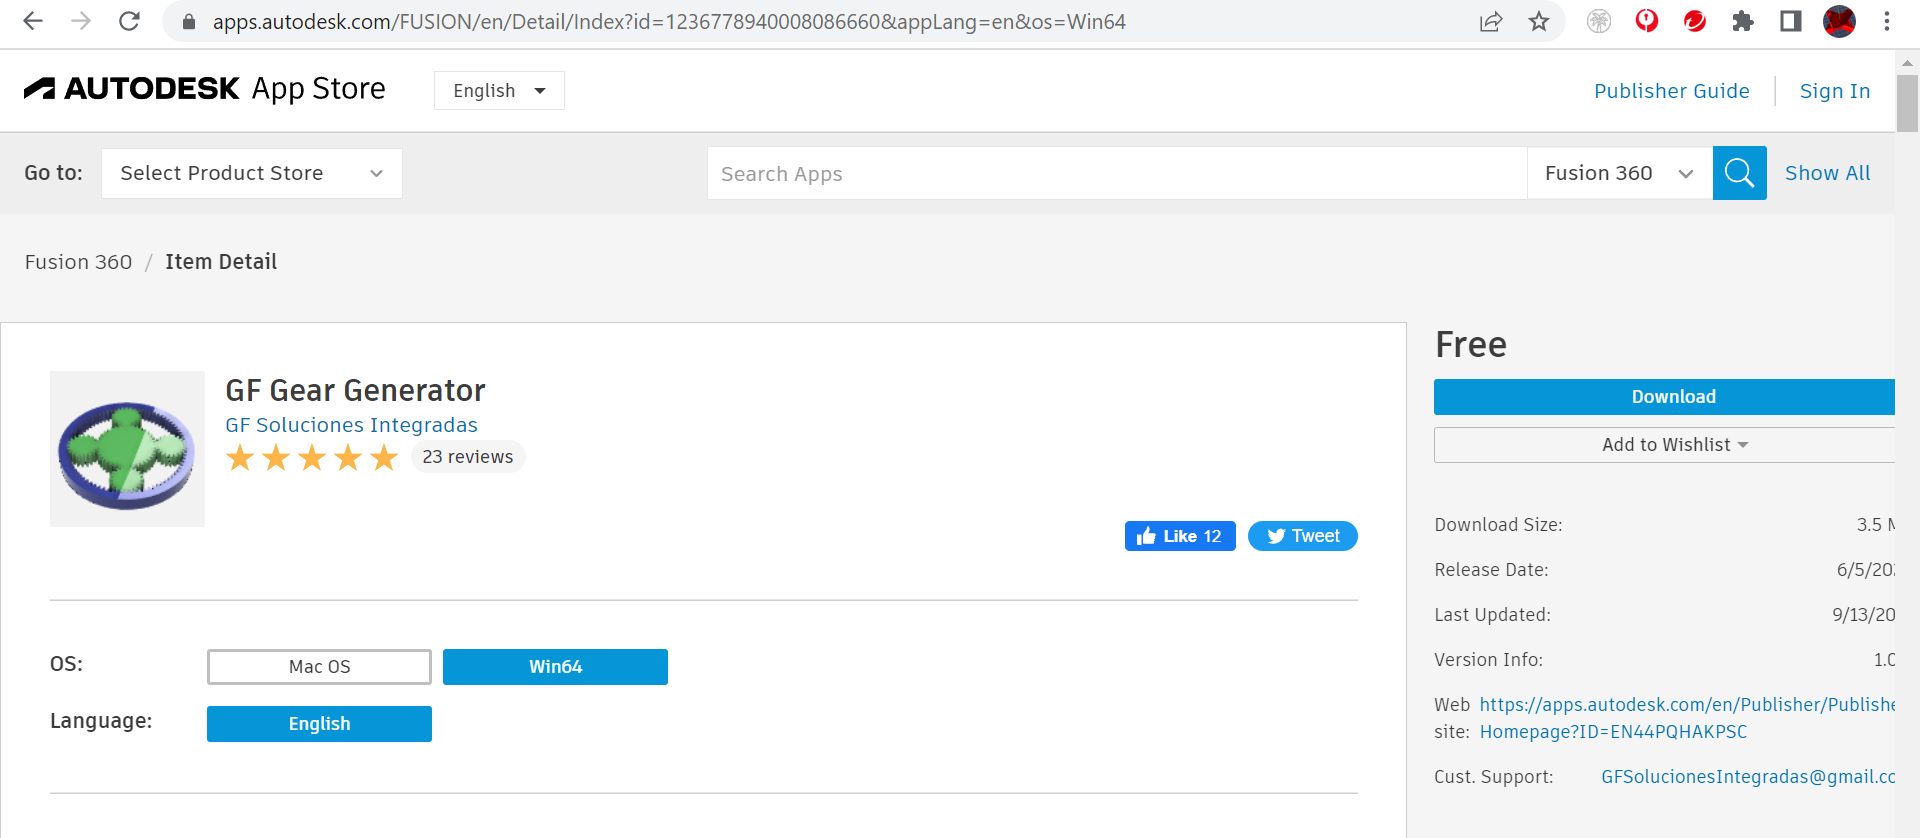View site security padlock info
1920x838 pixels.
pos(188,21)
